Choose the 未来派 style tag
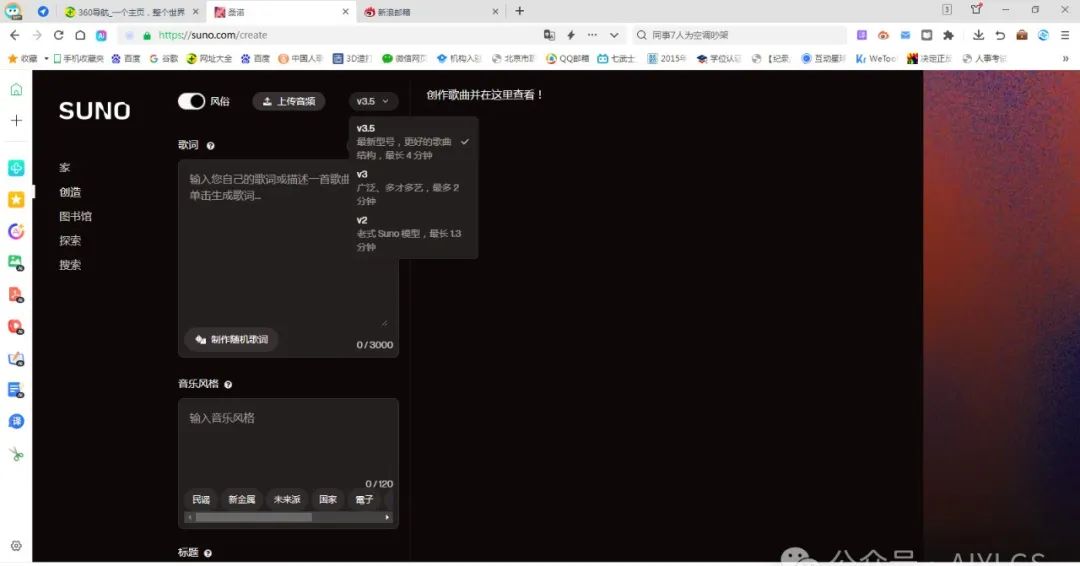 click(x=287, y=499)
